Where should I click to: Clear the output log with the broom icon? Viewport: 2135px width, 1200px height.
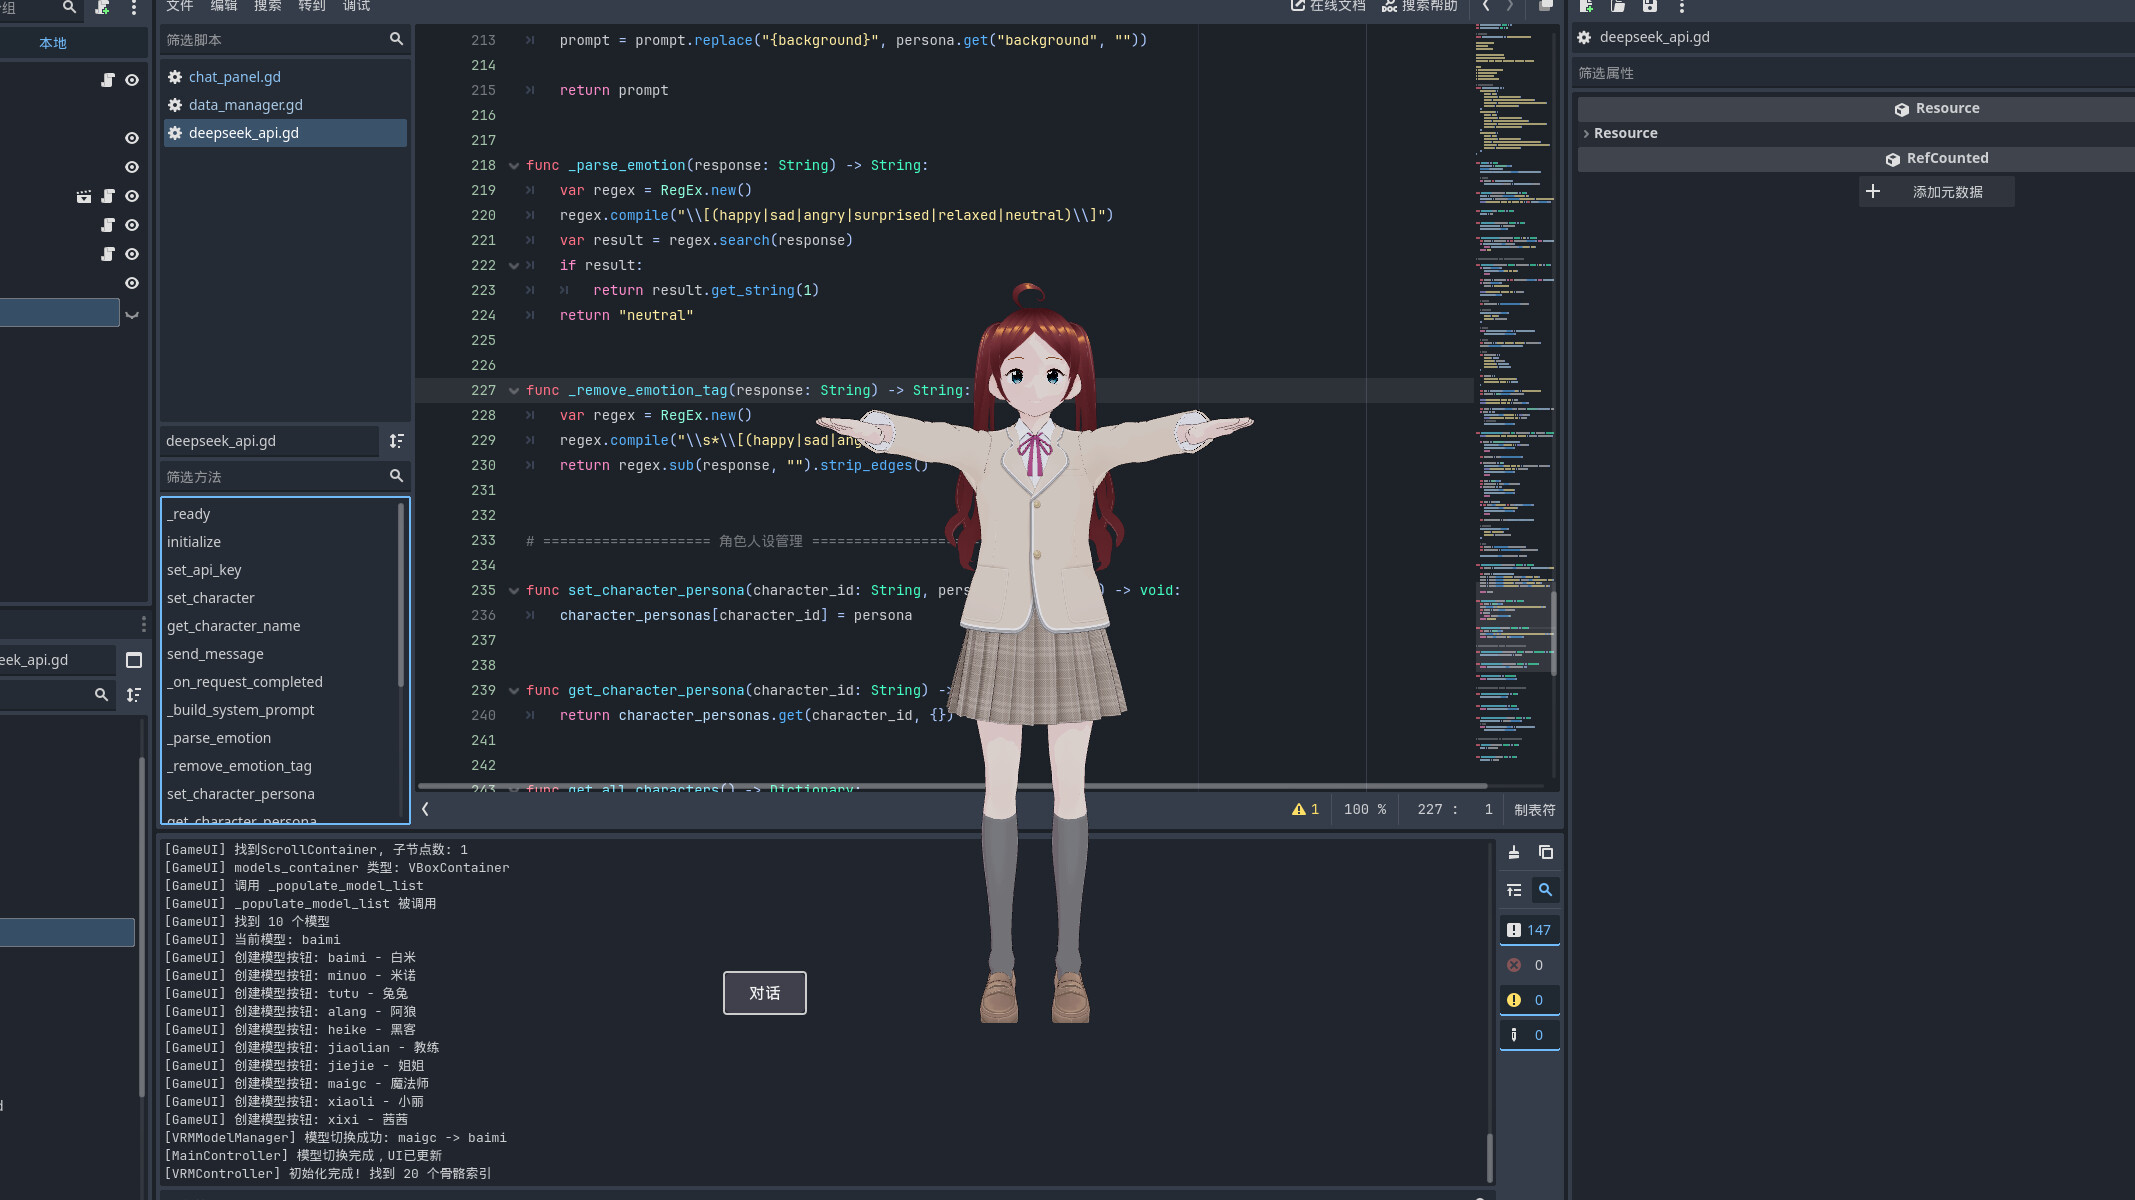click(1513, 852)
